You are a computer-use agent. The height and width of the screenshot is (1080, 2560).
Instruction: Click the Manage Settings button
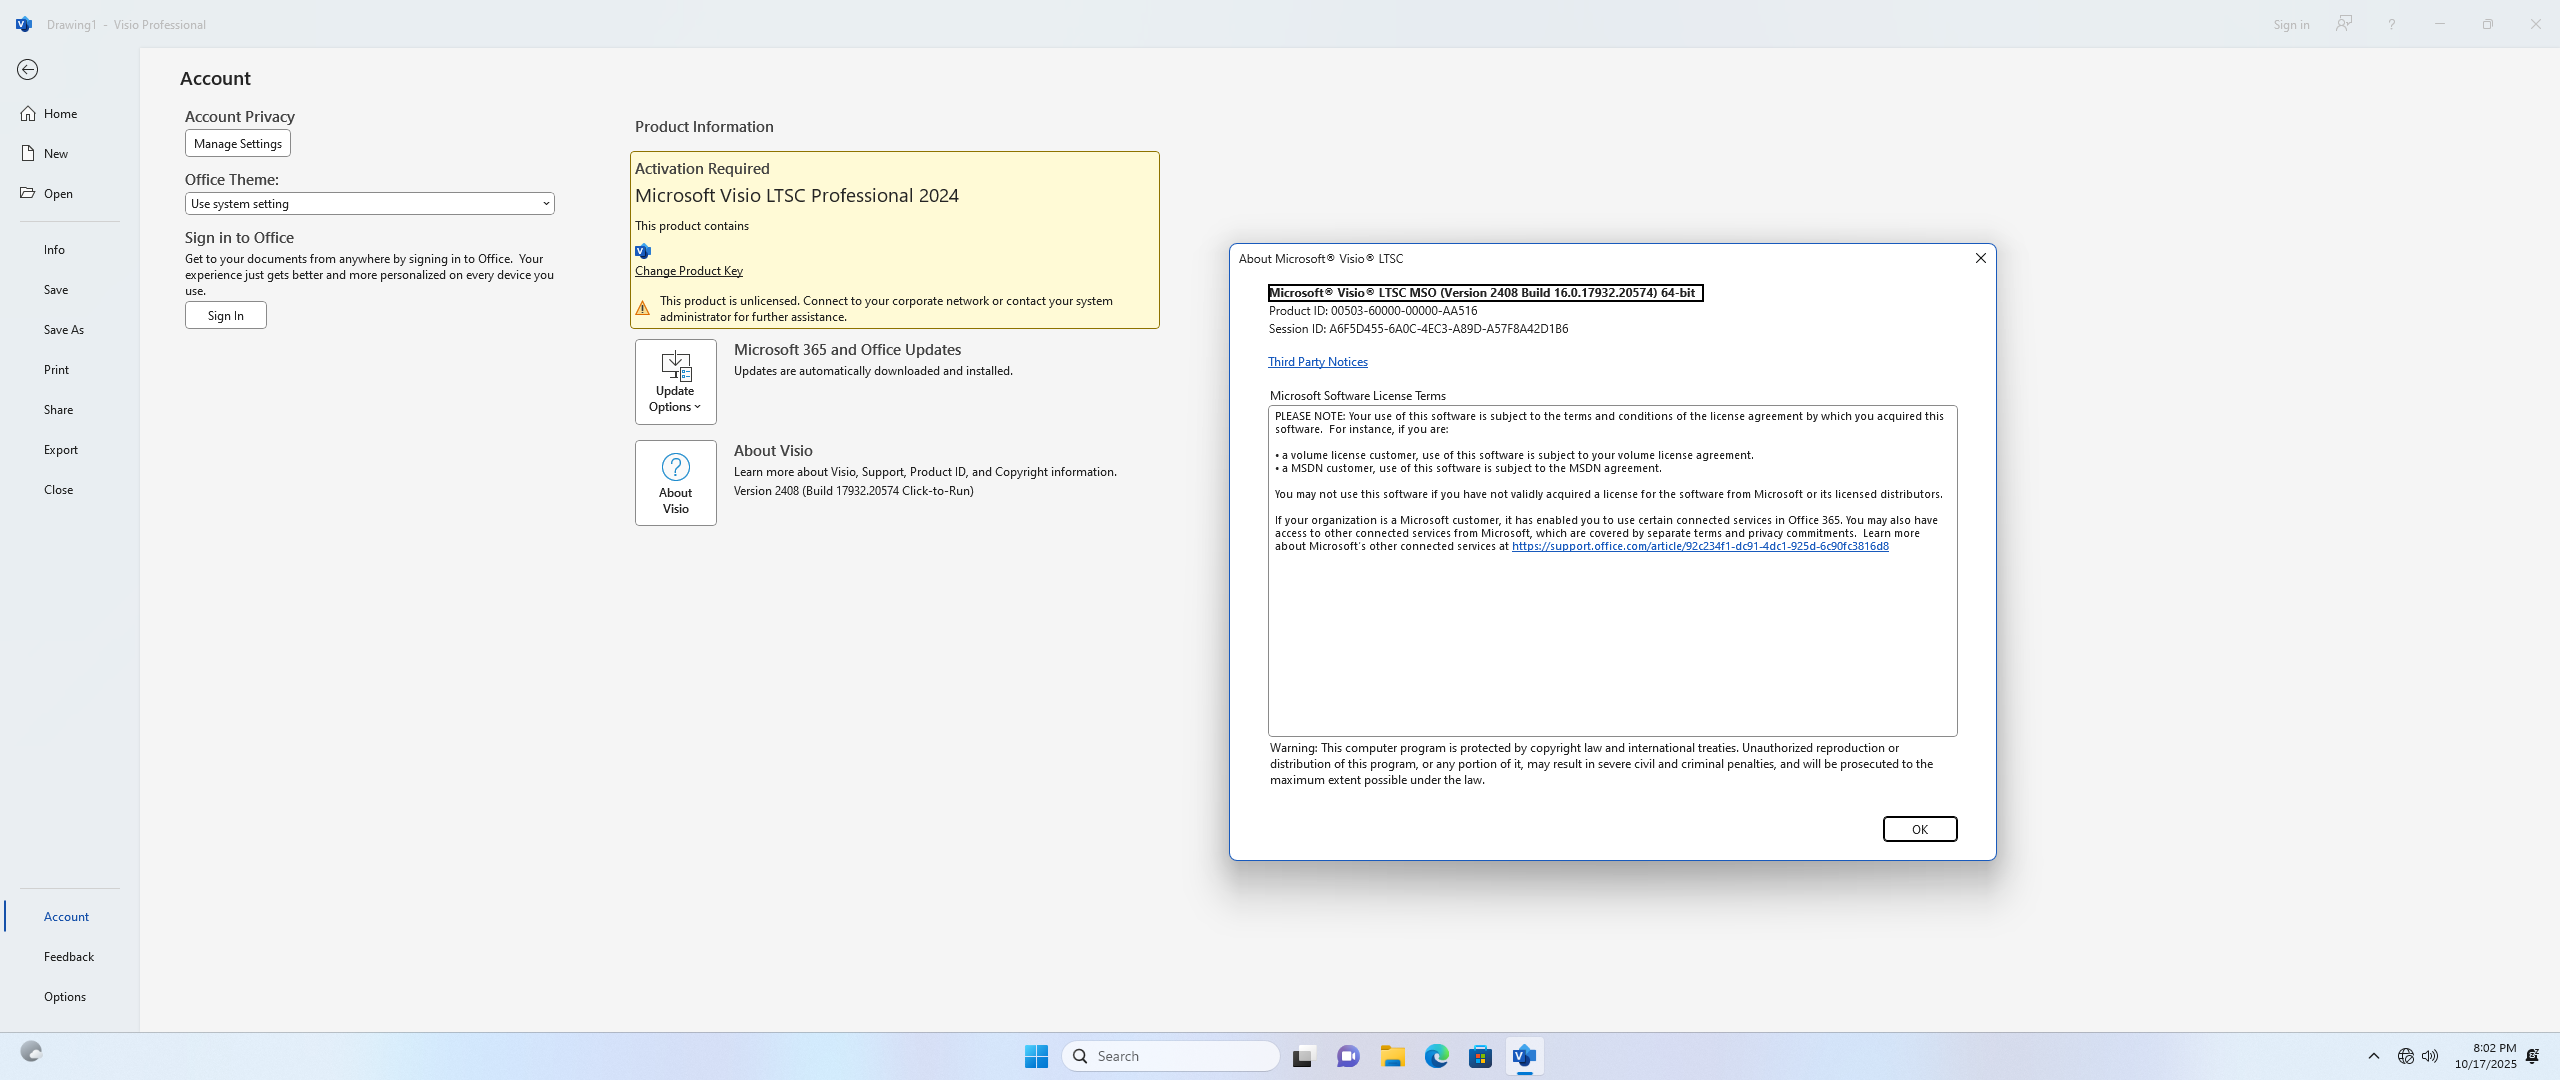(x=237, y=143)
